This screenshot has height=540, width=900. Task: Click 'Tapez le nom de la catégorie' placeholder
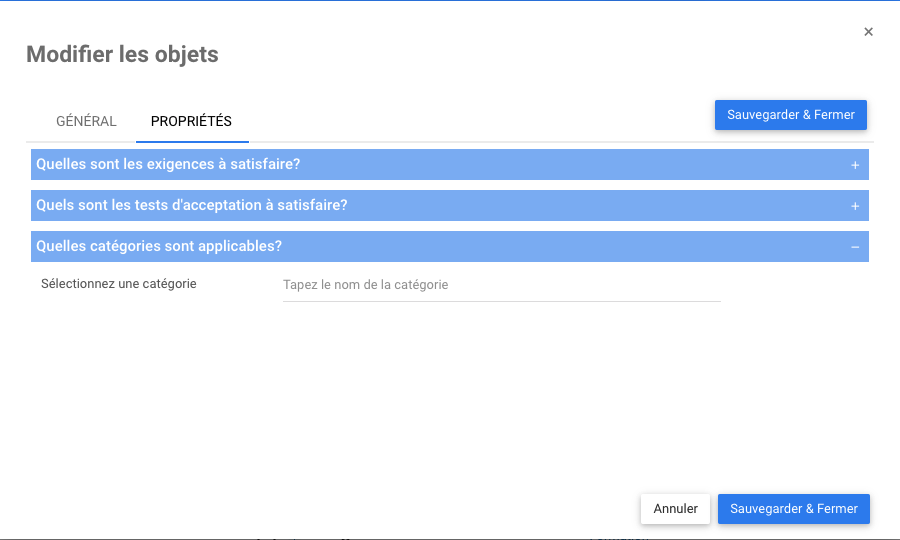click(366, 285)
